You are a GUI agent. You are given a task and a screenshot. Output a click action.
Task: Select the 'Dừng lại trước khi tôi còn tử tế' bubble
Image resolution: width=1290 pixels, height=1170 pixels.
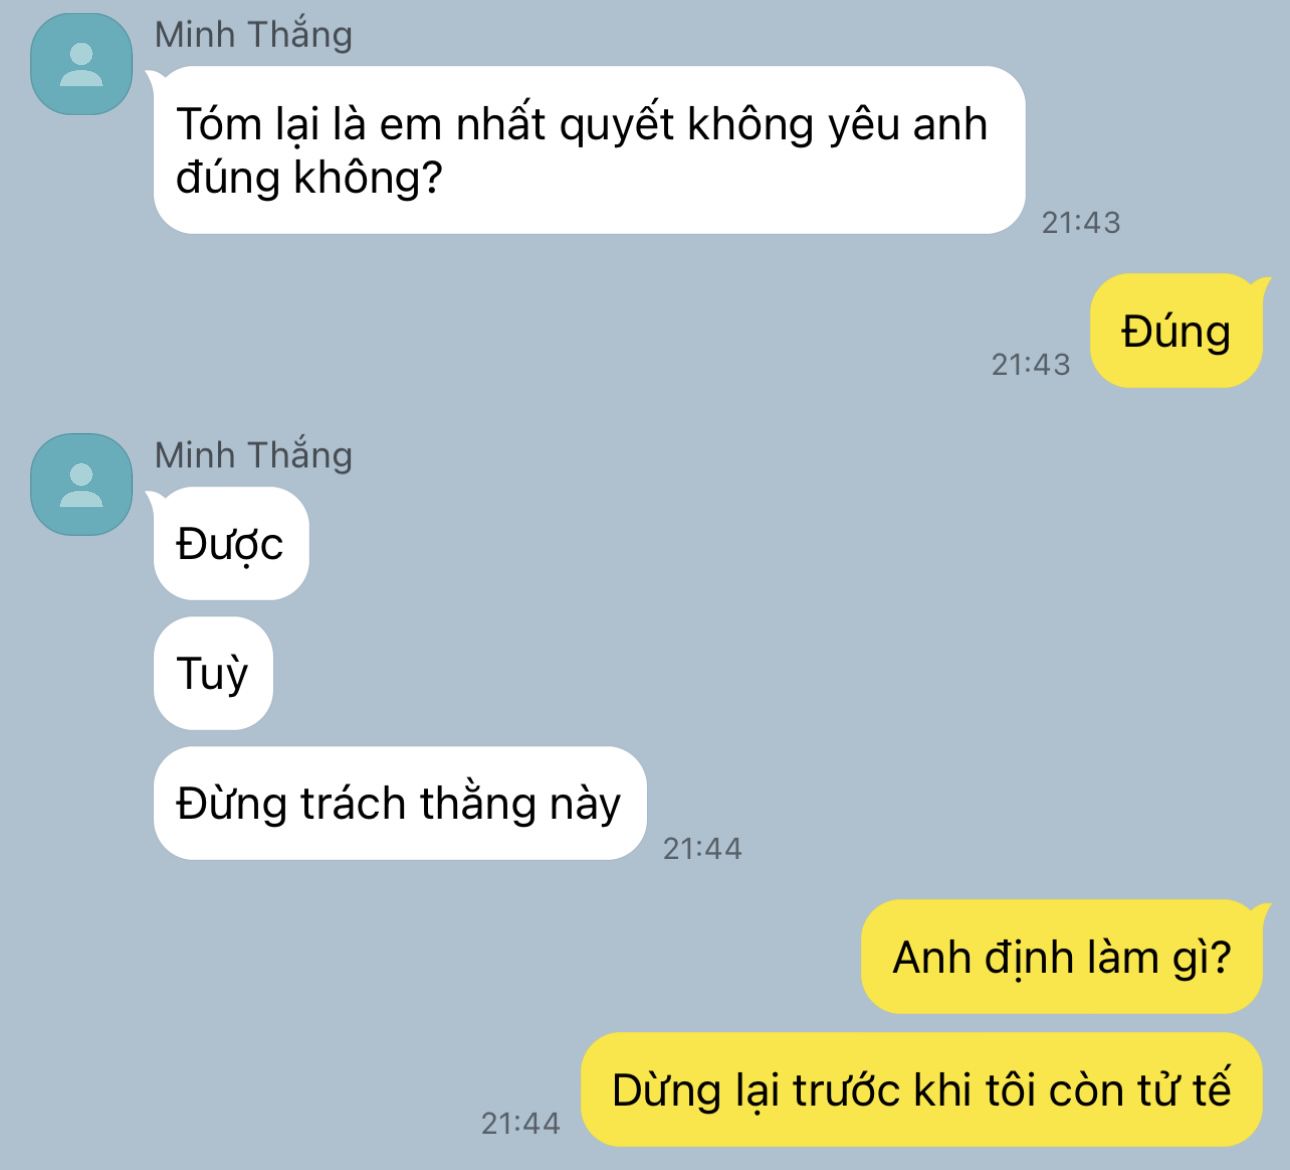922,1090
